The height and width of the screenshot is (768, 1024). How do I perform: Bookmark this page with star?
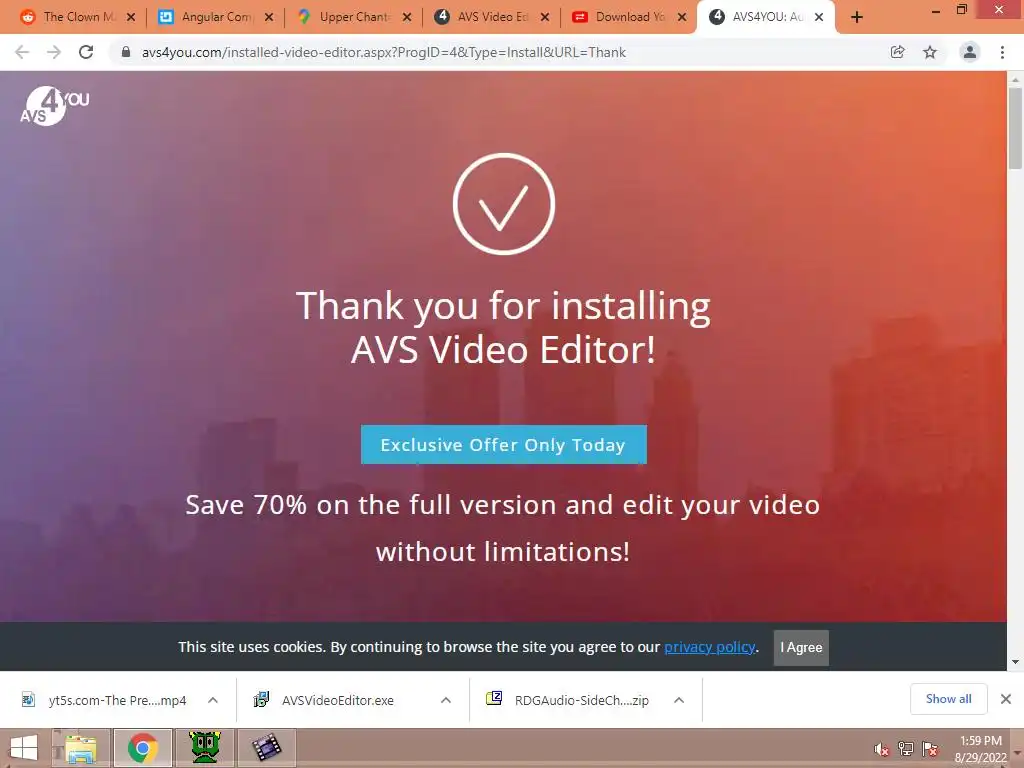click(930, 52)
